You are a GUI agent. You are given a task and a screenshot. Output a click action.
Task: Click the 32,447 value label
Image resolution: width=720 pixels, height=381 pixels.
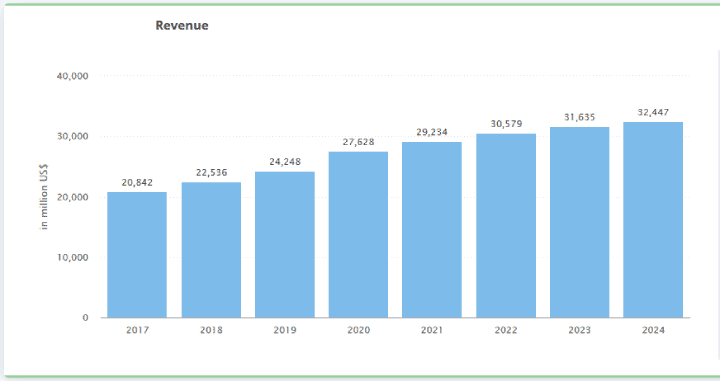click(x=653, y=112)
